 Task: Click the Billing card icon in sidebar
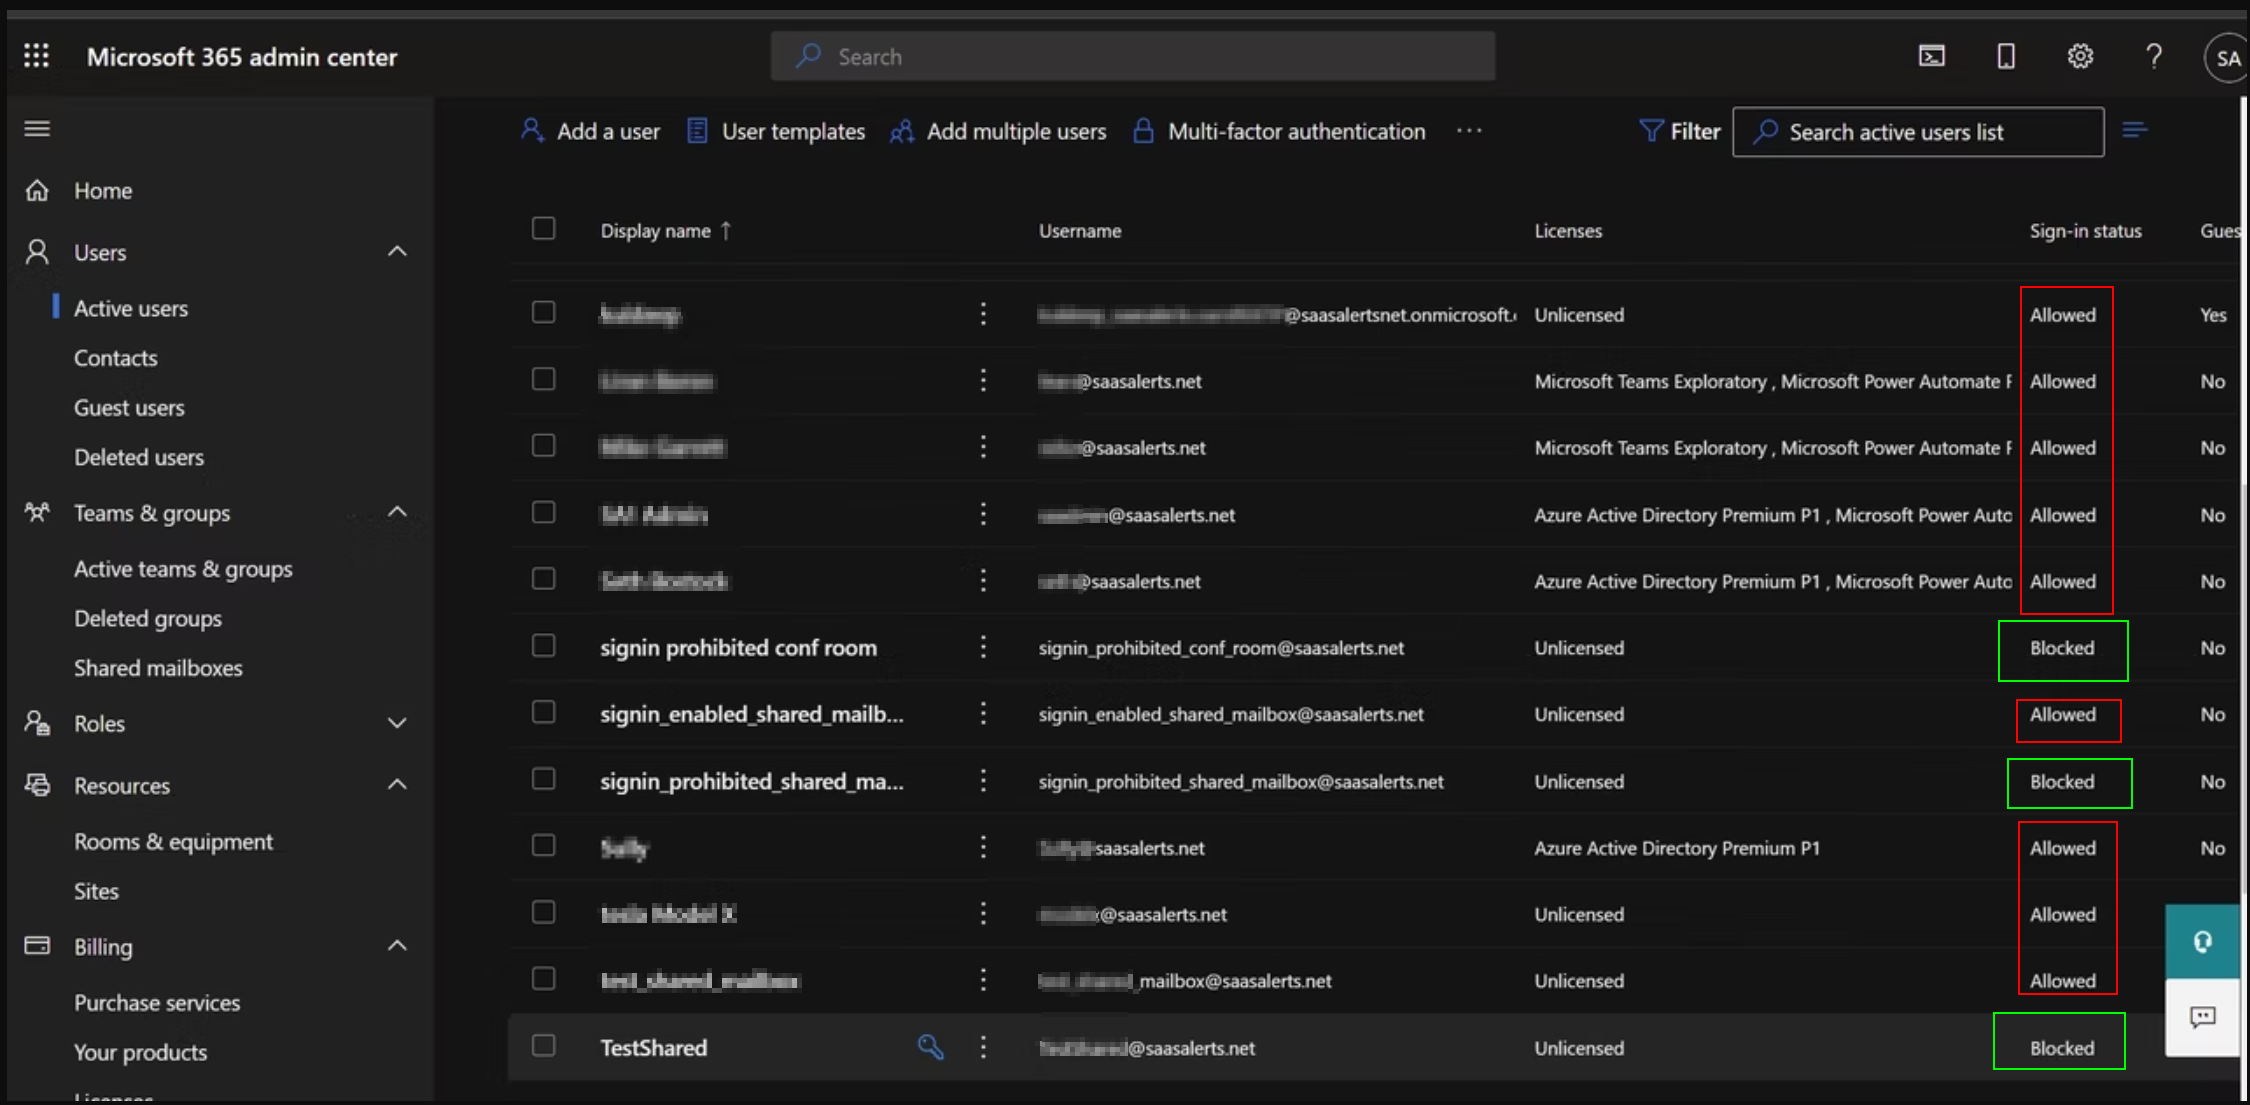click(x=37, y=946)
